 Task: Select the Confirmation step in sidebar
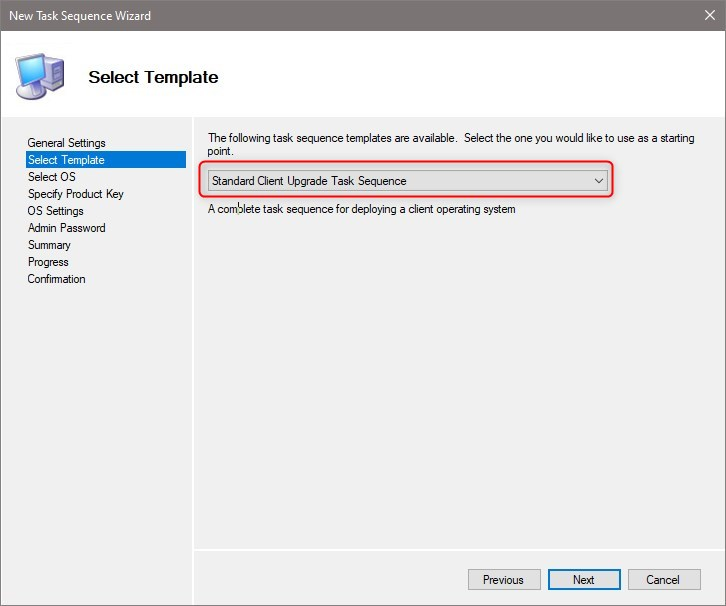56,279
